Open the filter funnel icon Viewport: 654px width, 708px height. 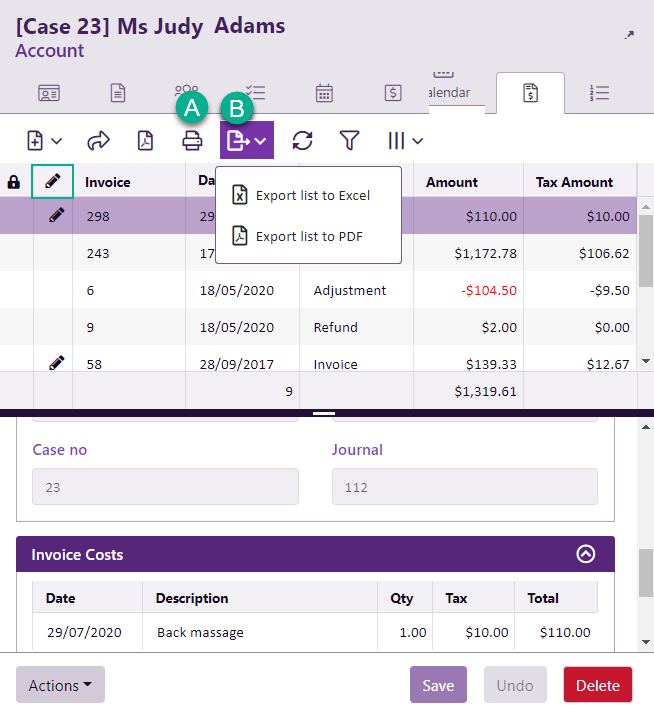click(349, 141)
